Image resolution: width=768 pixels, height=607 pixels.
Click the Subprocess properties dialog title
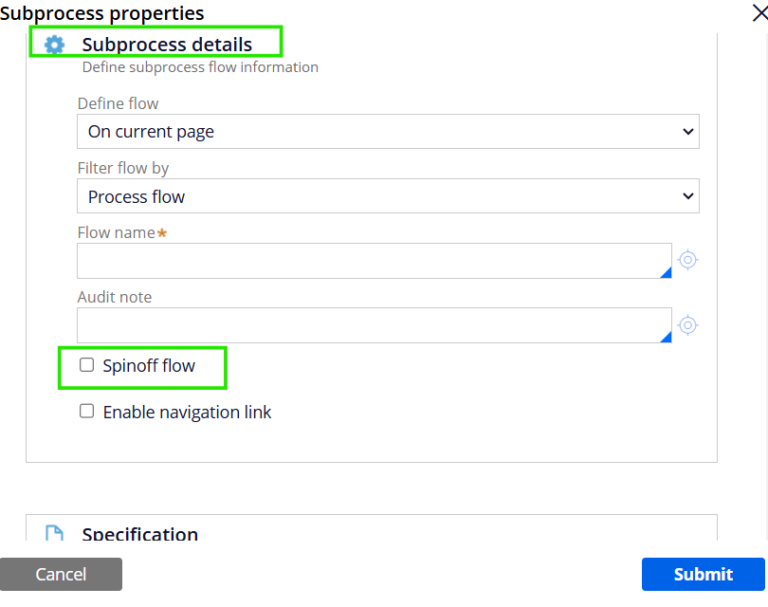(102, 13)
